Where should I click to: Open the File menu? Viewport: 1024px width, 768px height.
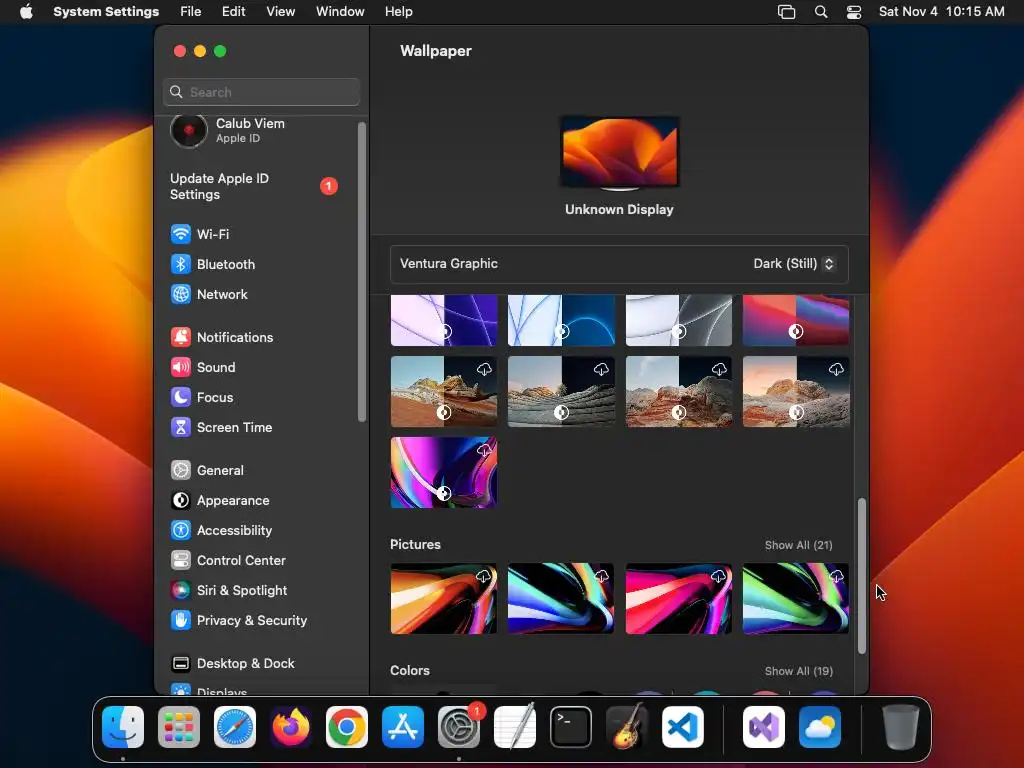[191, 12]
